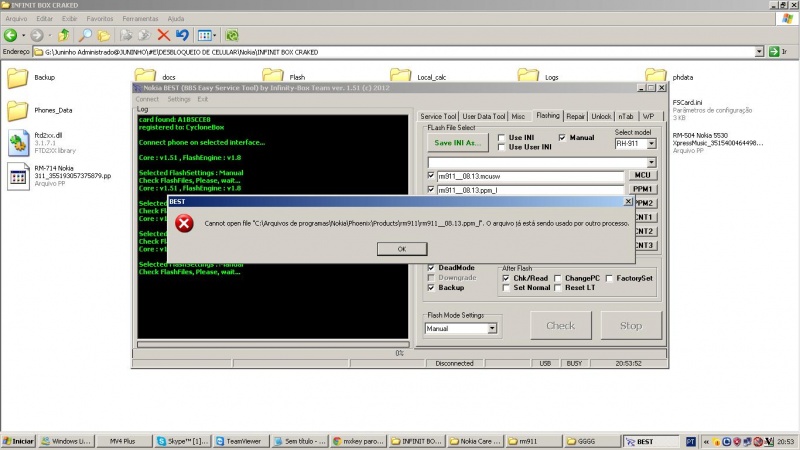Click the Explorer address path field

click(394, 52)
